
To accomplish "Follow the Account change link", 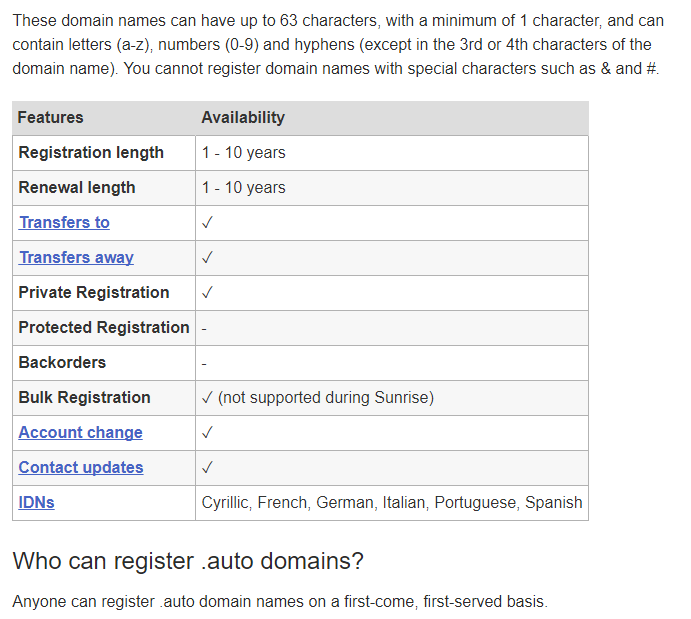I will [81, 432].
